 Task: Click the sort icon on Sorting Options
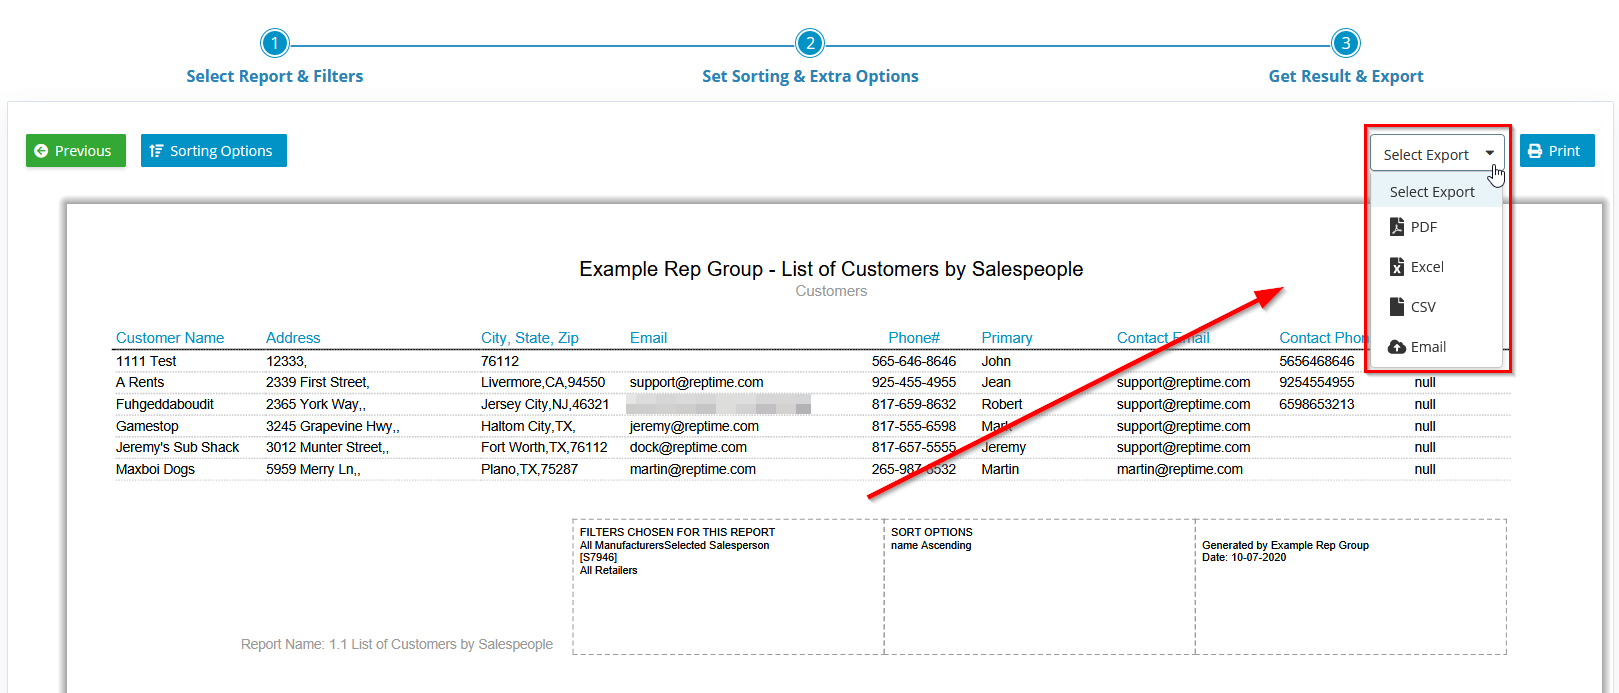tap(156, 151)
